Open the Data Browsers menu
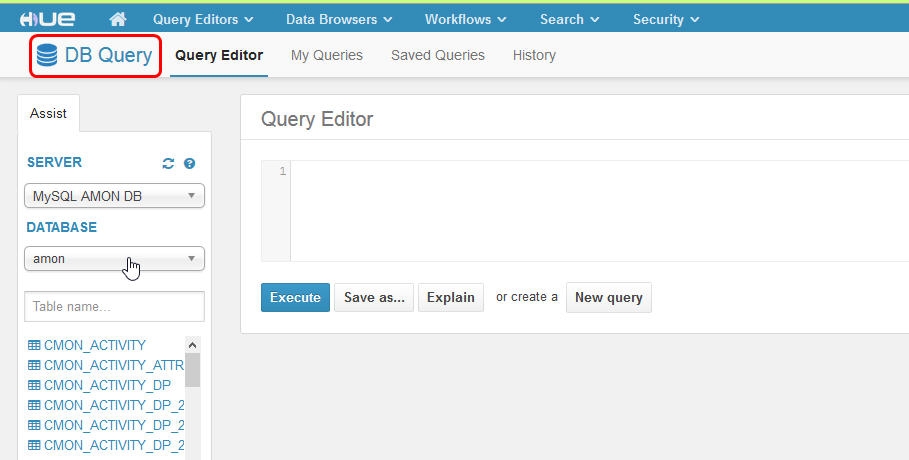Screen dimensions: 909x460 coord(339,19)
